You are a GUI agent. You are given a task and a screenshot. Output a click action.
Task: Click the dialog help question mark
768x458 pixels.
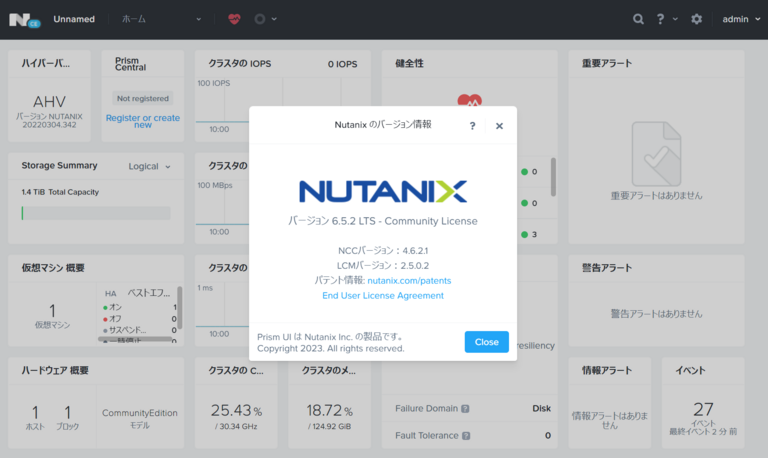[472, 126]
